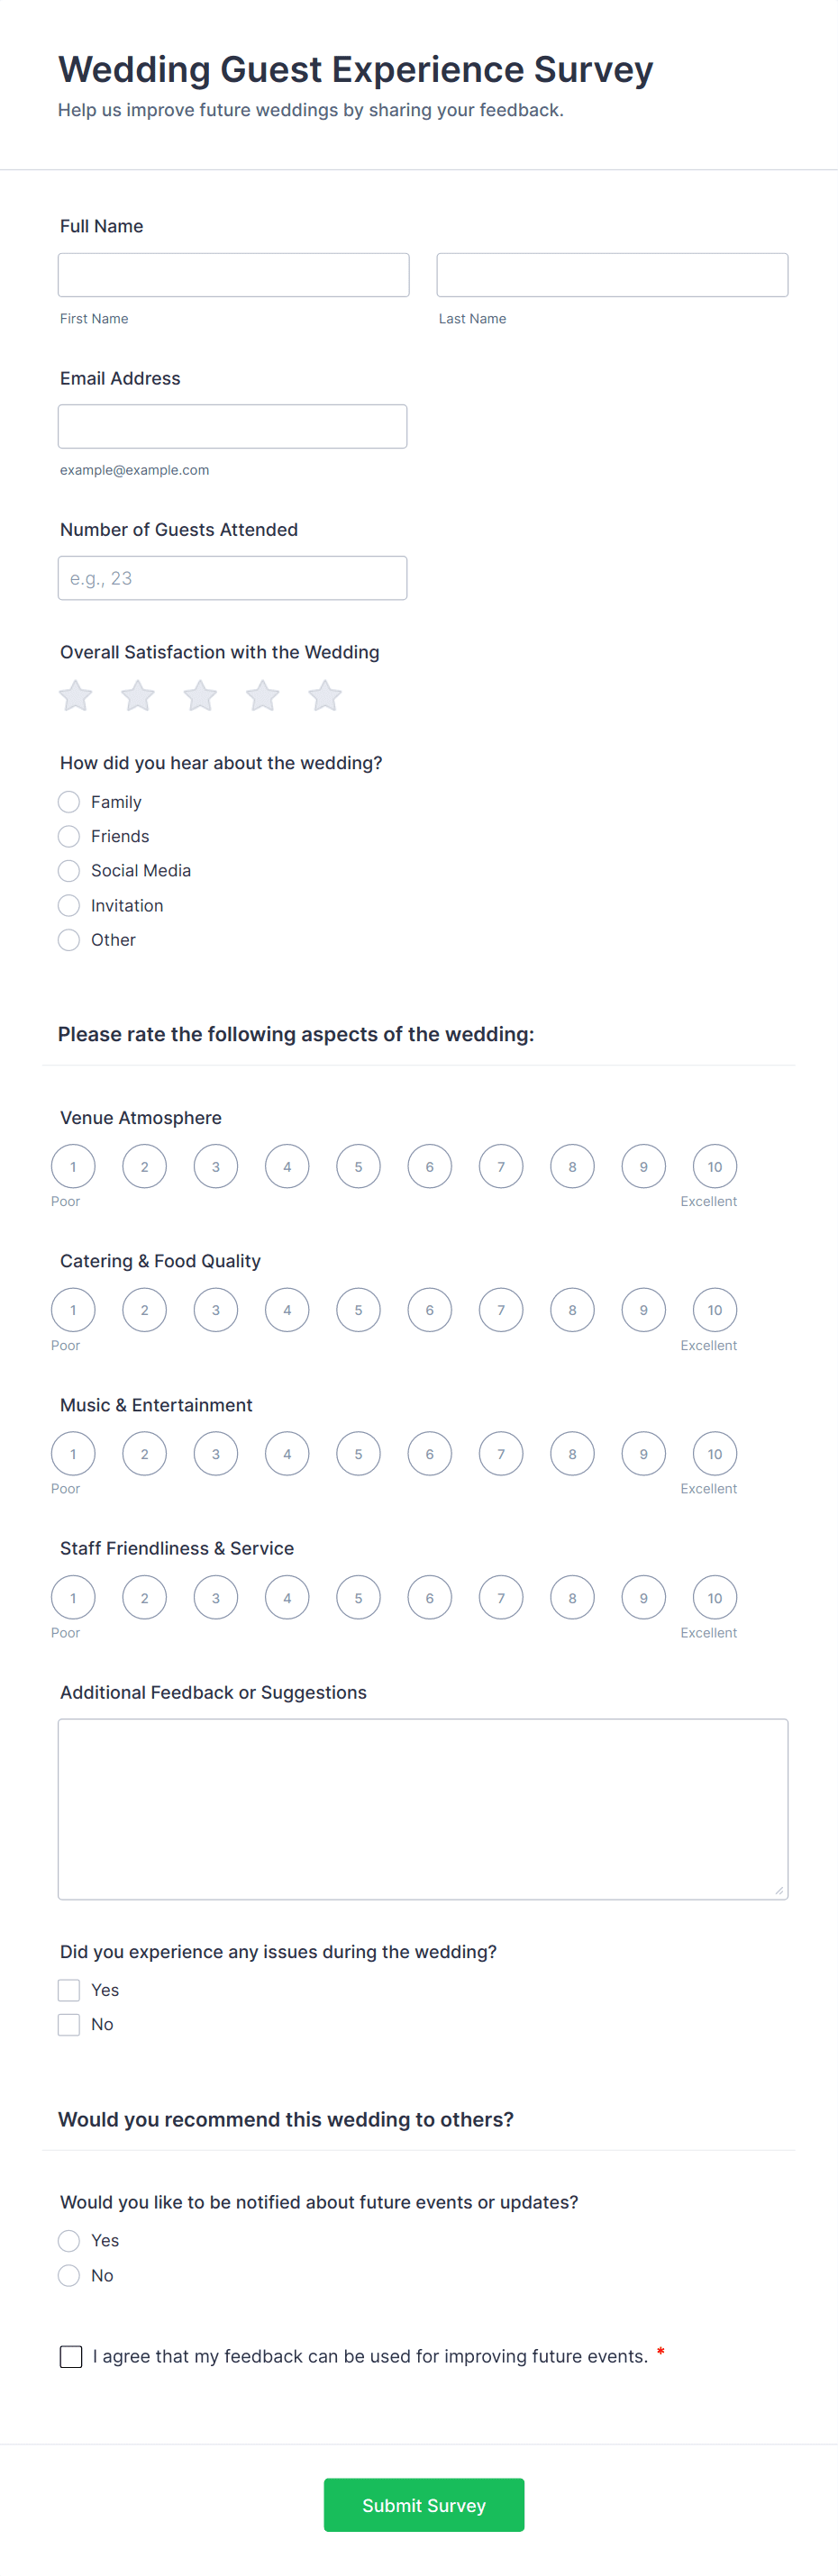Tick the feedback agreement checkbox
This screenshot has width=838, height=2576.
coord(70,2356)
